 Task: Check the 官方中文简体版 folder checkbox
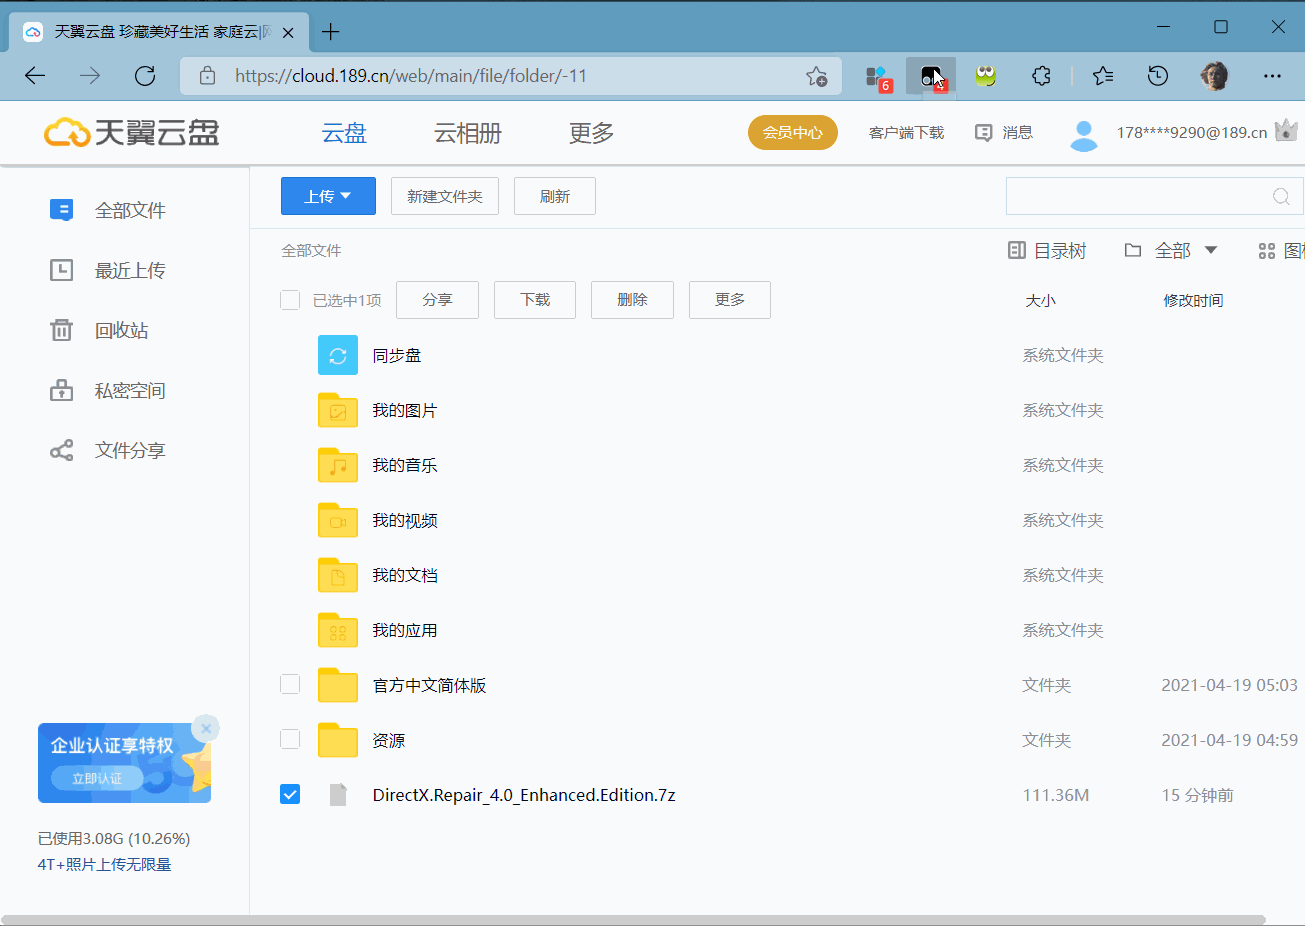coord(290,684)
